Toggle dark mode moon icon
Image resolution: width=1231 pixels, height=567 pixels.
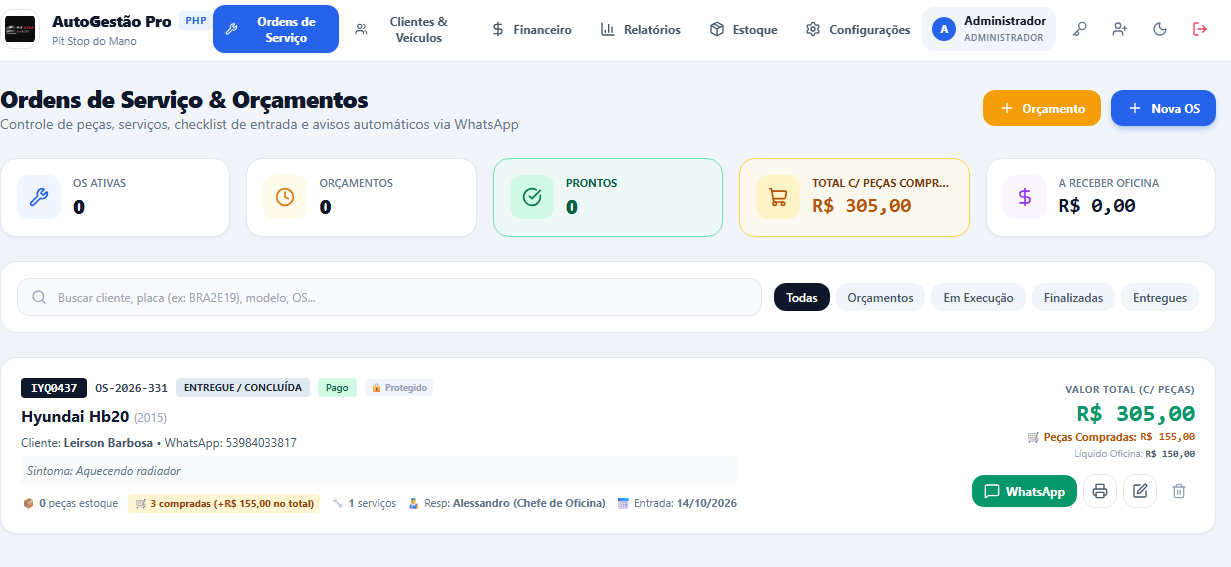pyautogui.click(x=1160, y=29)
